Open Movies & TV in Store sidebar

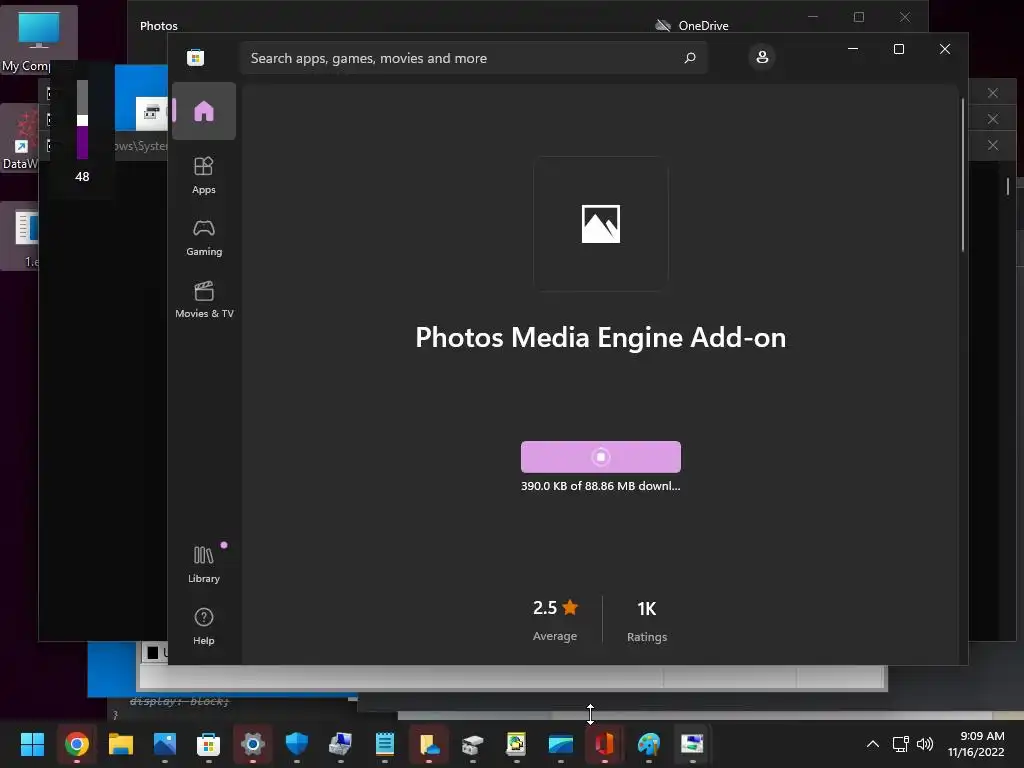coord(204,299)
